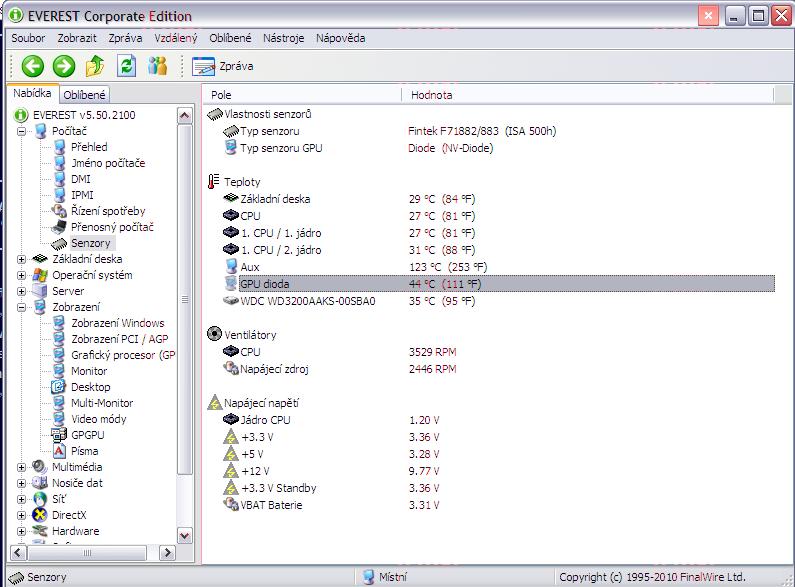
Task: Click the green Forward arrow toolbar icon
Action: [64, 66]
